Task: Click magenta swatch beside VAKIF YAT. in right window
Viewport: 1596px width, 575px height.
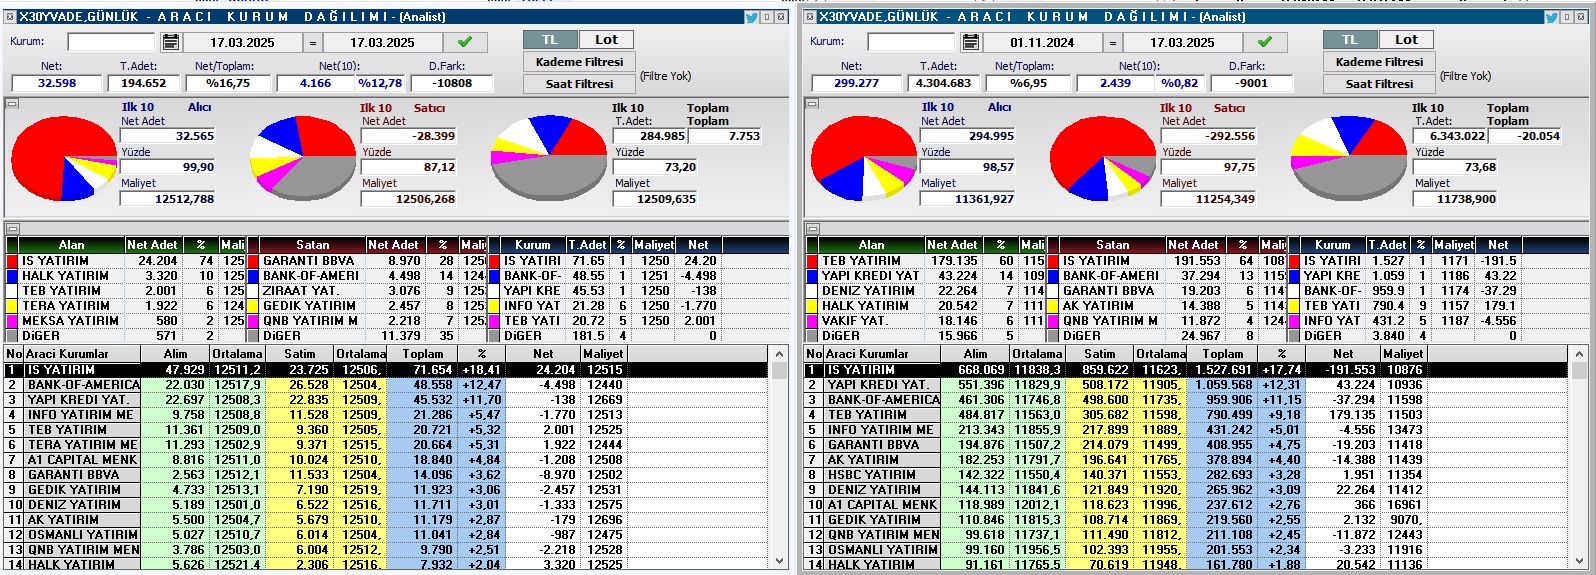Action: (812, 321)
